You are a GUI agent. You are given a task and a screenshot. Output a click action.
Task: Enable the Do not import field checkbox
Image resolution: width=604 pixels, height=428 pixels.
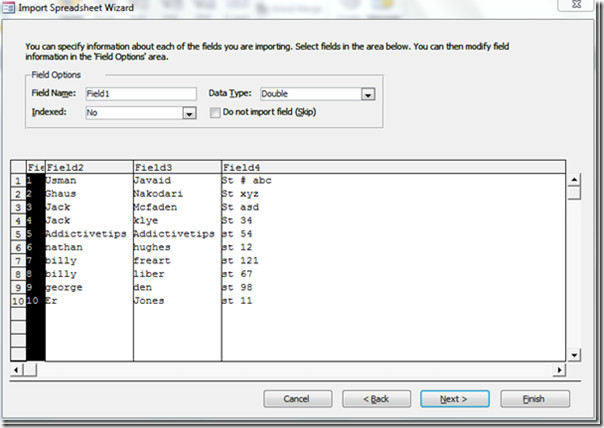coord(215,112)
